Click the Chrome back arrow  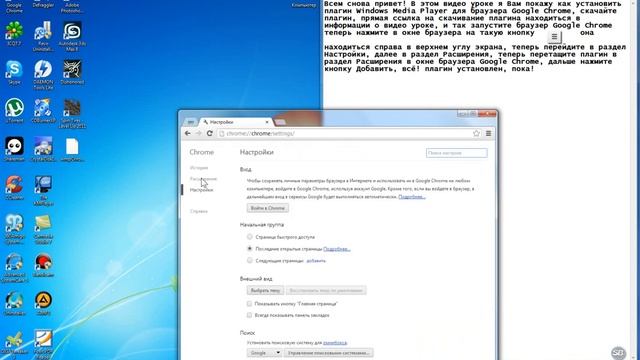point(188,133)
